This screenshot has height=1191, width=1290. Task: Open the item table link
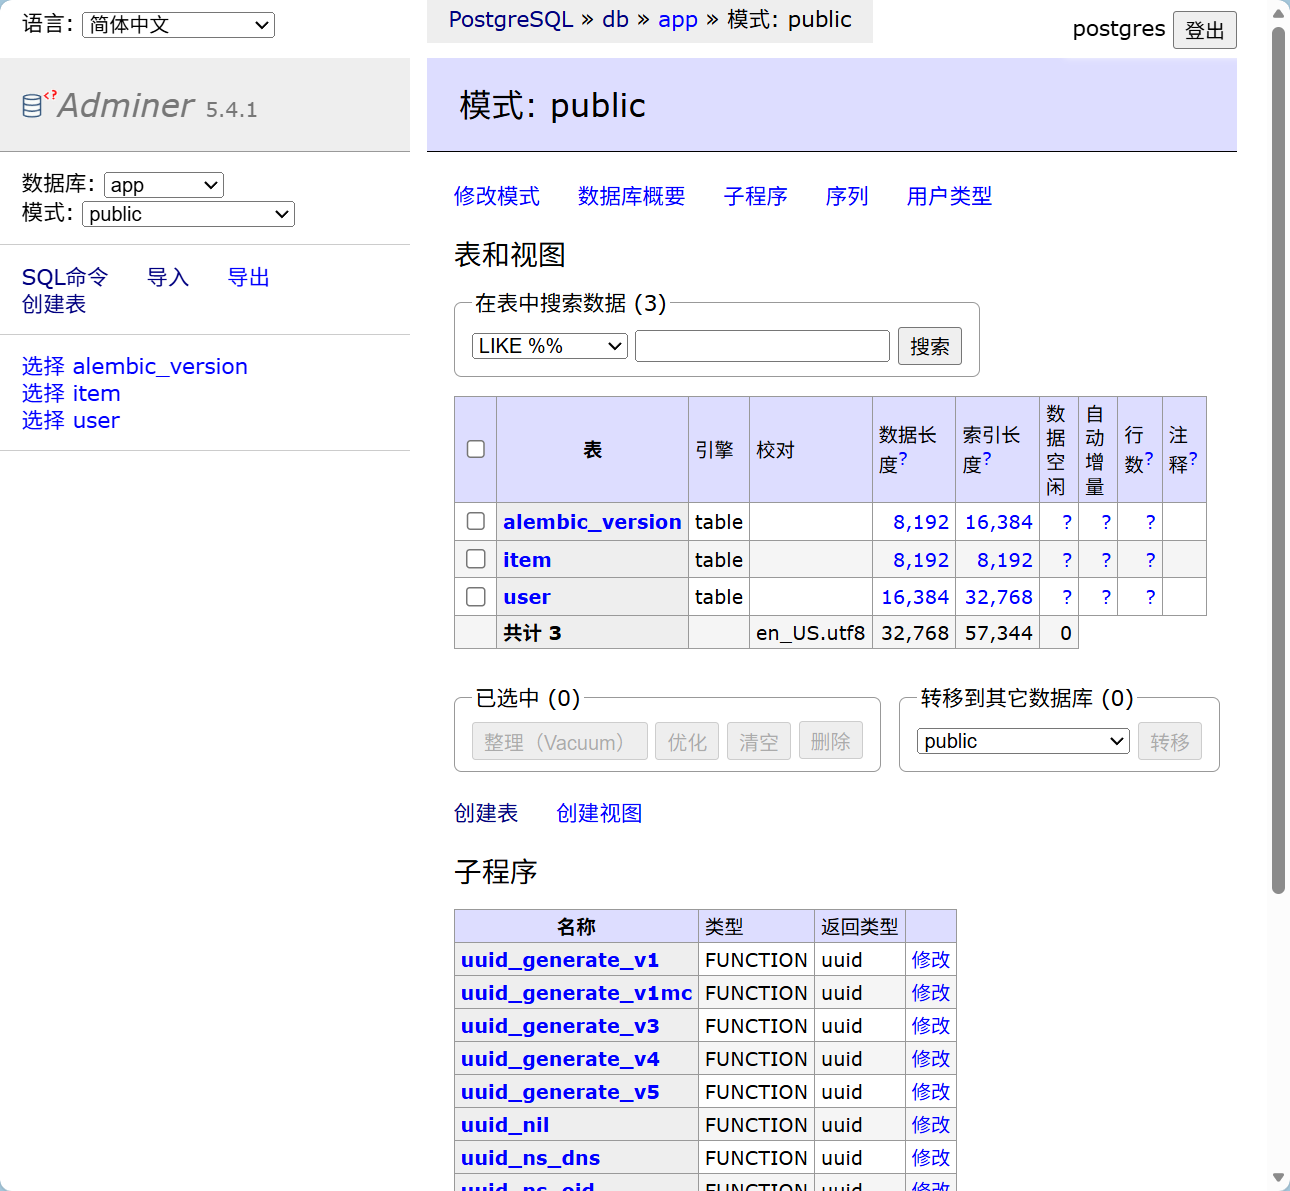click(x=527, y=560)
